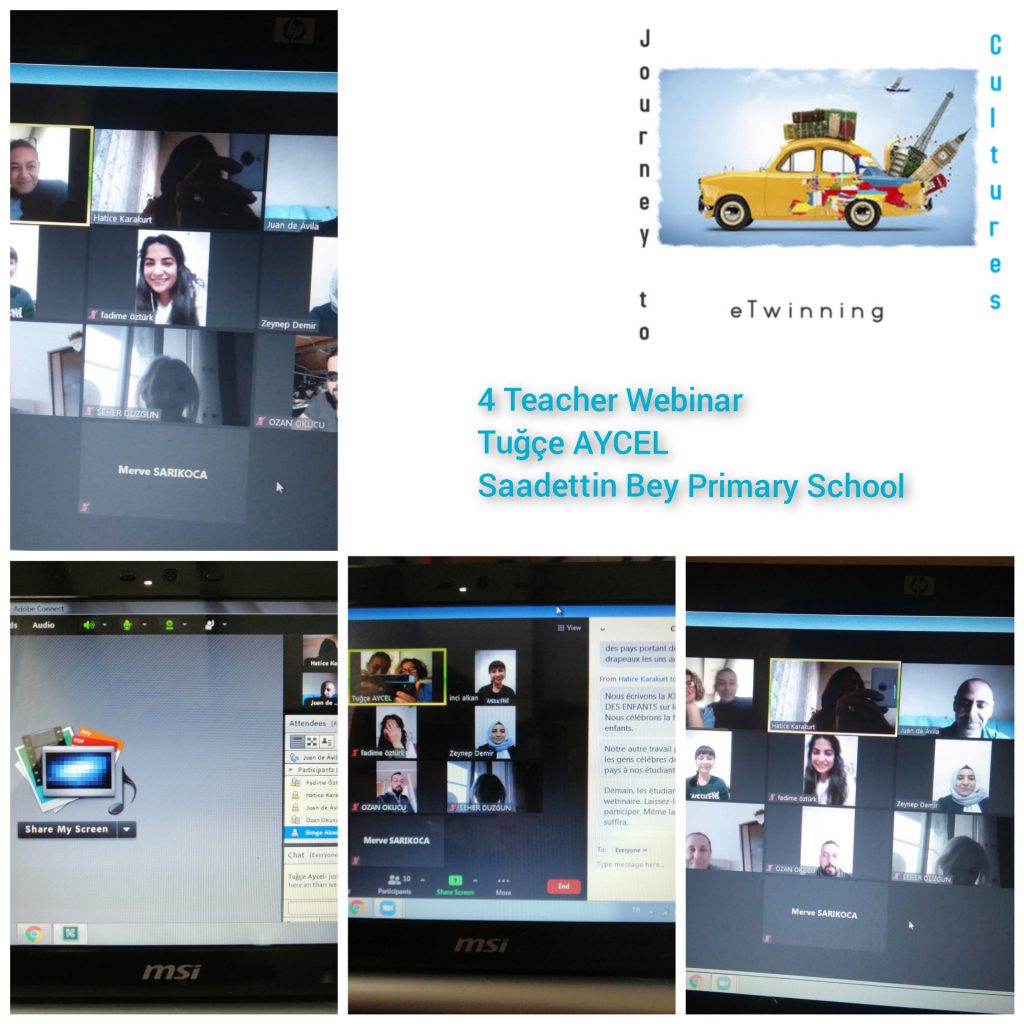Open the Everyone recipient dropdown in chat
The image size is (1024, 1024).
tap(631, 850)
